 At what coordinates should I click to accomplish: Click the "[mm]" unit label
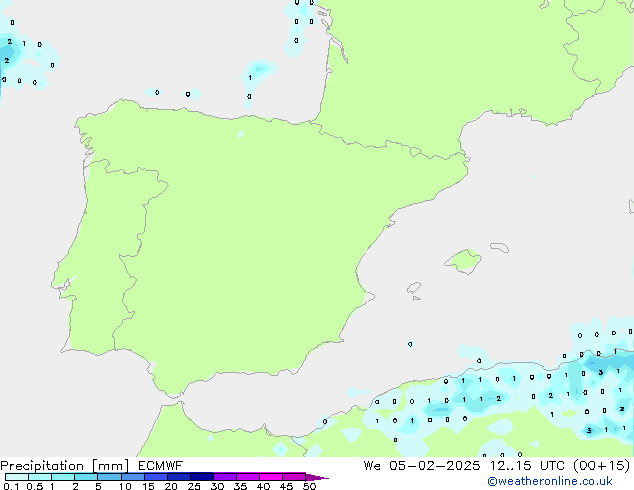(111, 466)
